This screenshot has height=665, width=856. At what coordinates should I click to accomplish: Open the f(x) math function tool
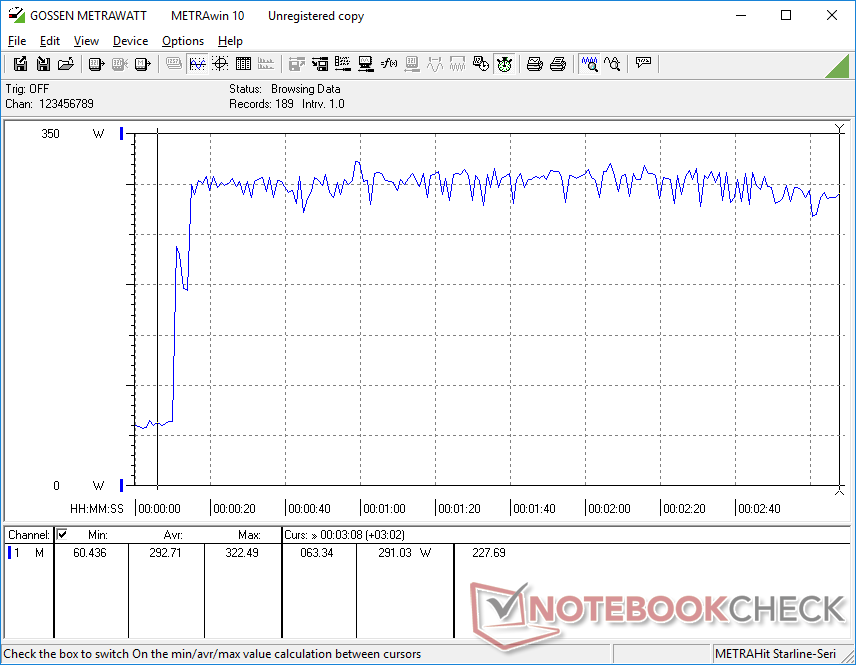click(x=389, y=64)
